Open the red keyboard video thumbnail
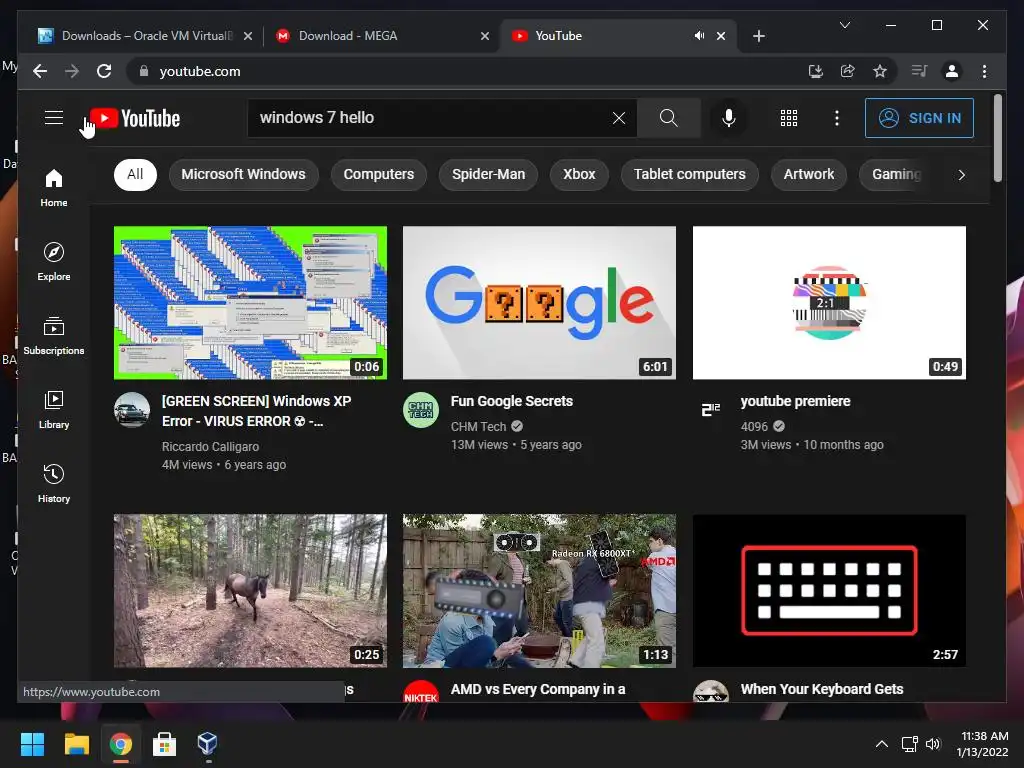Viewport: 1024px width, 768px height. click(x=829, y=590)
